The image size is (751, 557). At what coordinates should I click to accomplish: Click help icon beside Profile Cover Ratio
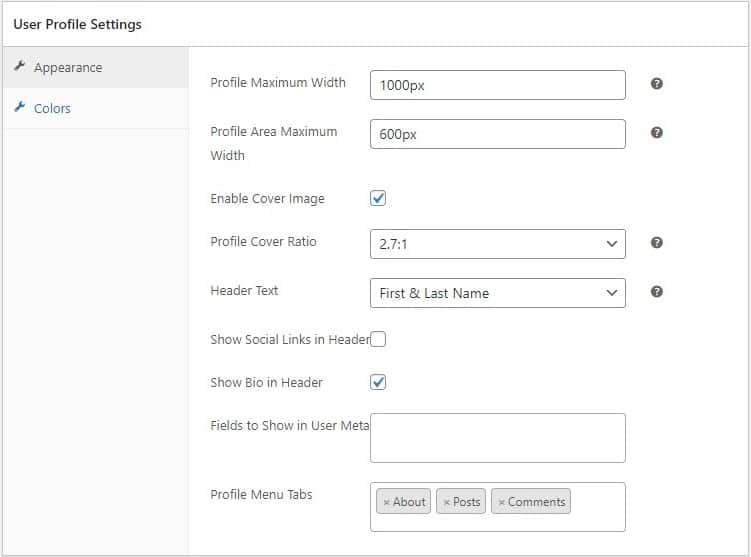(657, 243)
